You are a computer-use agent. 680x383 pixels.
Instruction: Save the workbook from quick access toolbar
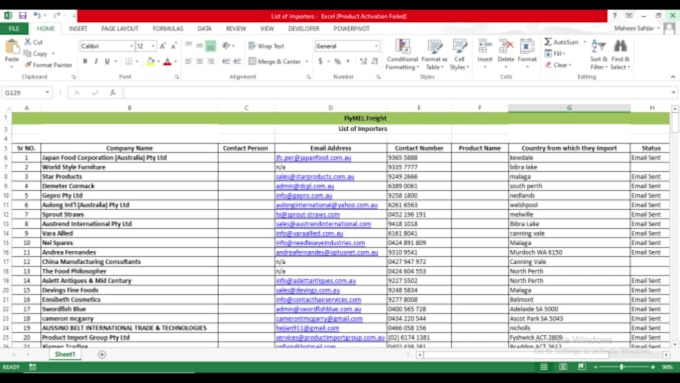tap(23, 16)
